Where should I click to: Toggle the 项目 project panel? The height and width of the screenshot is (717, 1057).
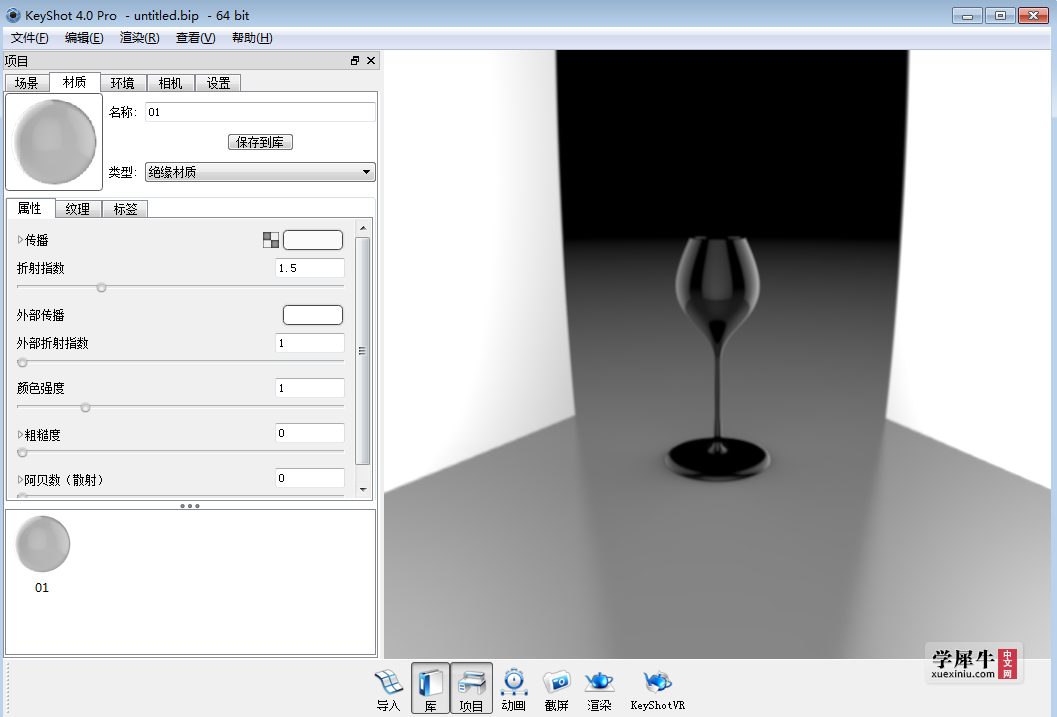coord(471,689)
